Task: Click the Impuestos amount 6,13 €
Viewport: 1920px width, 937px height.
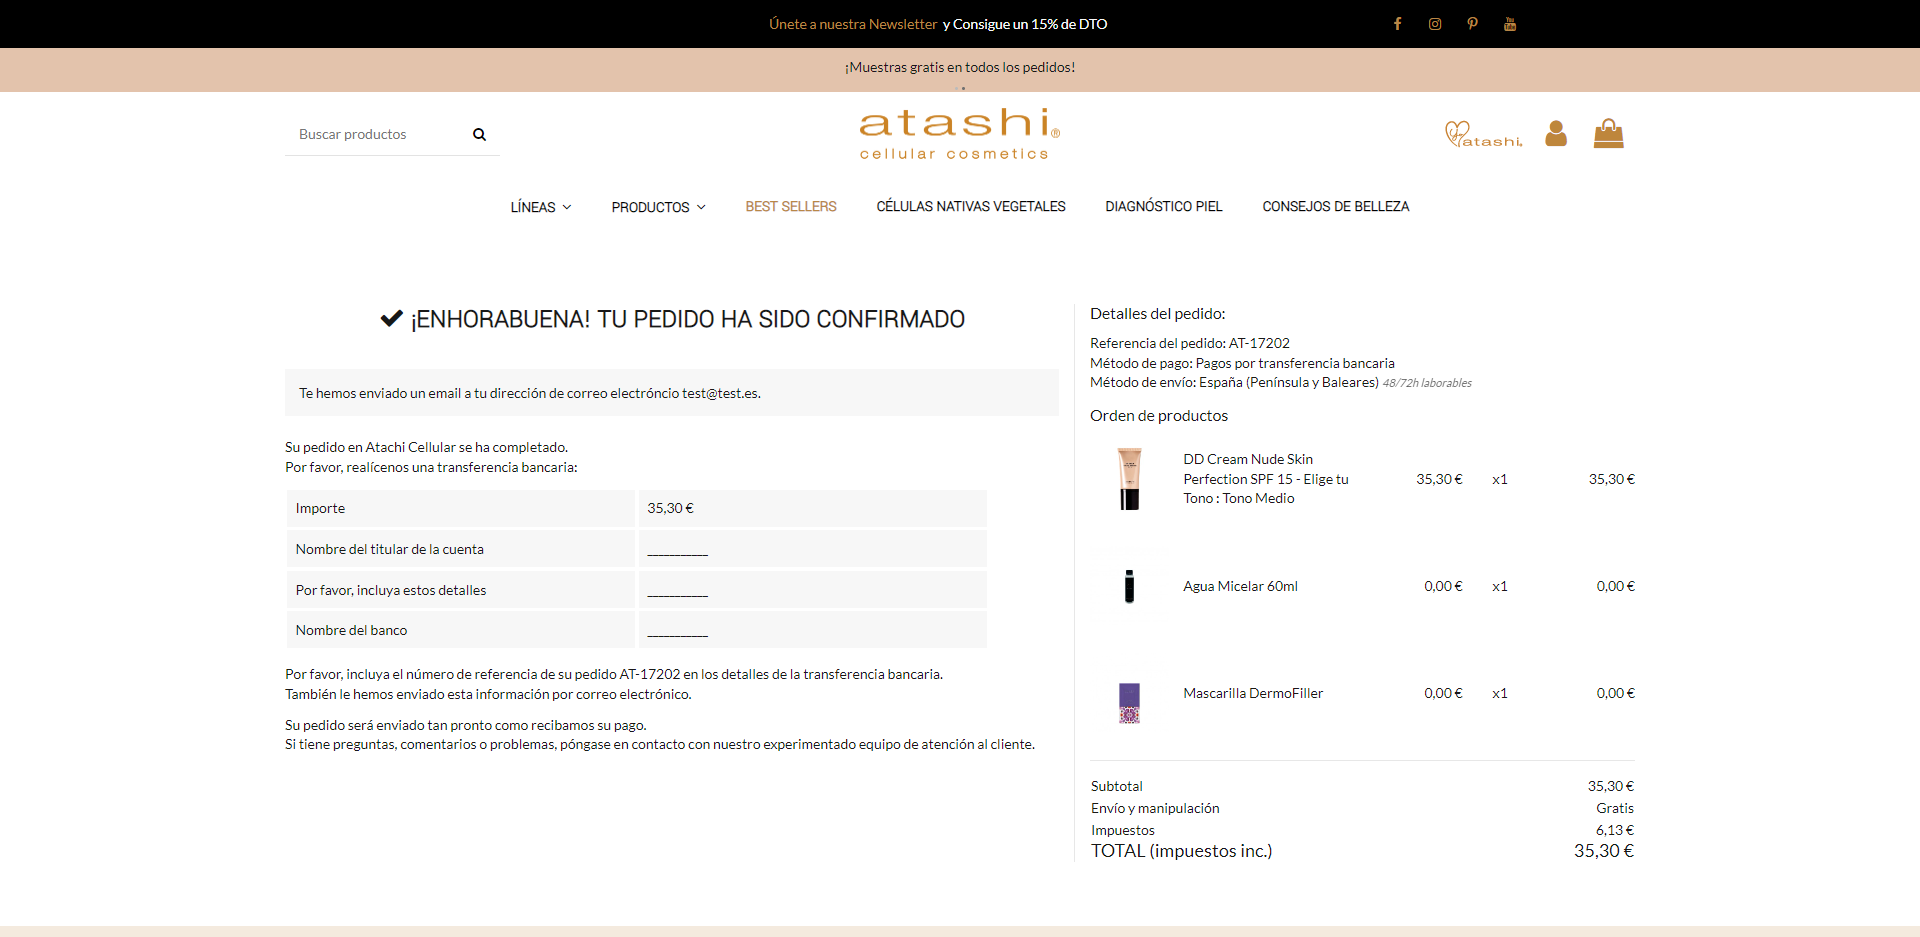Action: pyautogui.click(x=1615, y=830)
